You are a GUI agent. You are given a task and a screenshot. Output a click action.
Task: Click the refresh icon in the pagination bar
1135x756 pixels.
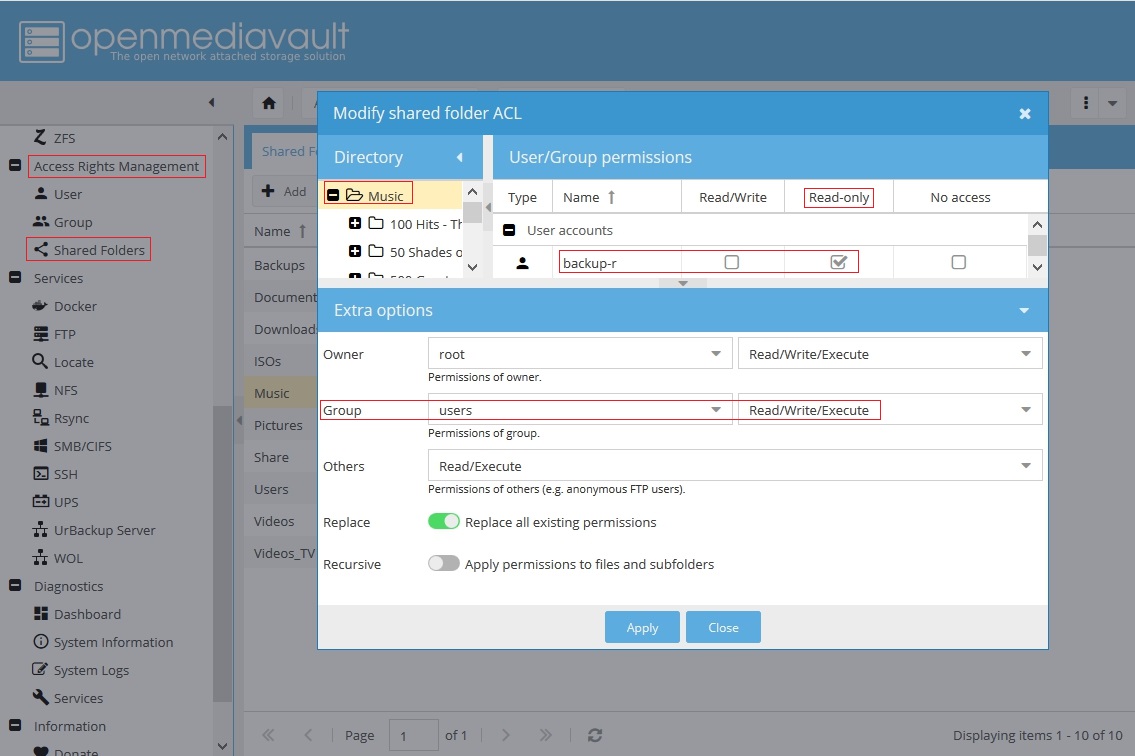595,735
